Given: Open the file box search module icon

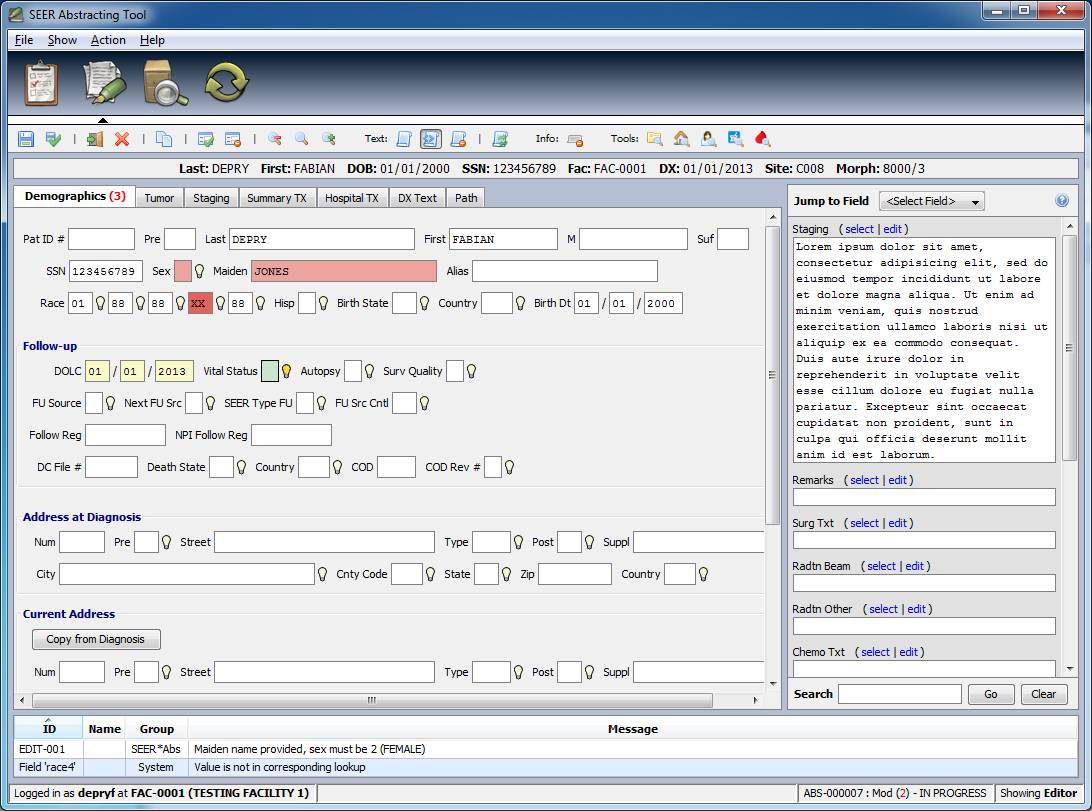Looking at the screenshot, I should tap(165, 84).
